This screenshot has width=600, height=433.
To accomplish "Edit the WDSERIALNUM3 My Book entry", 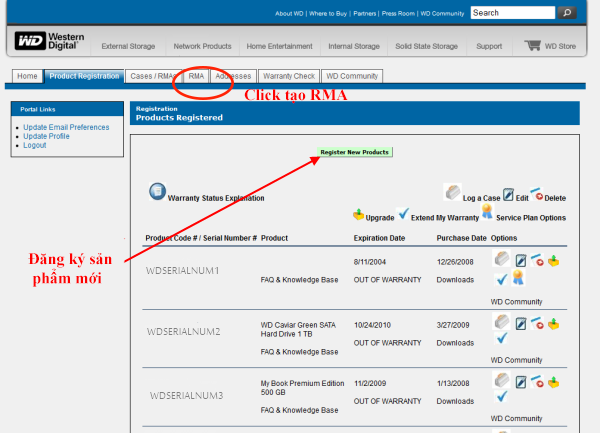I will [x=520, y=382].
